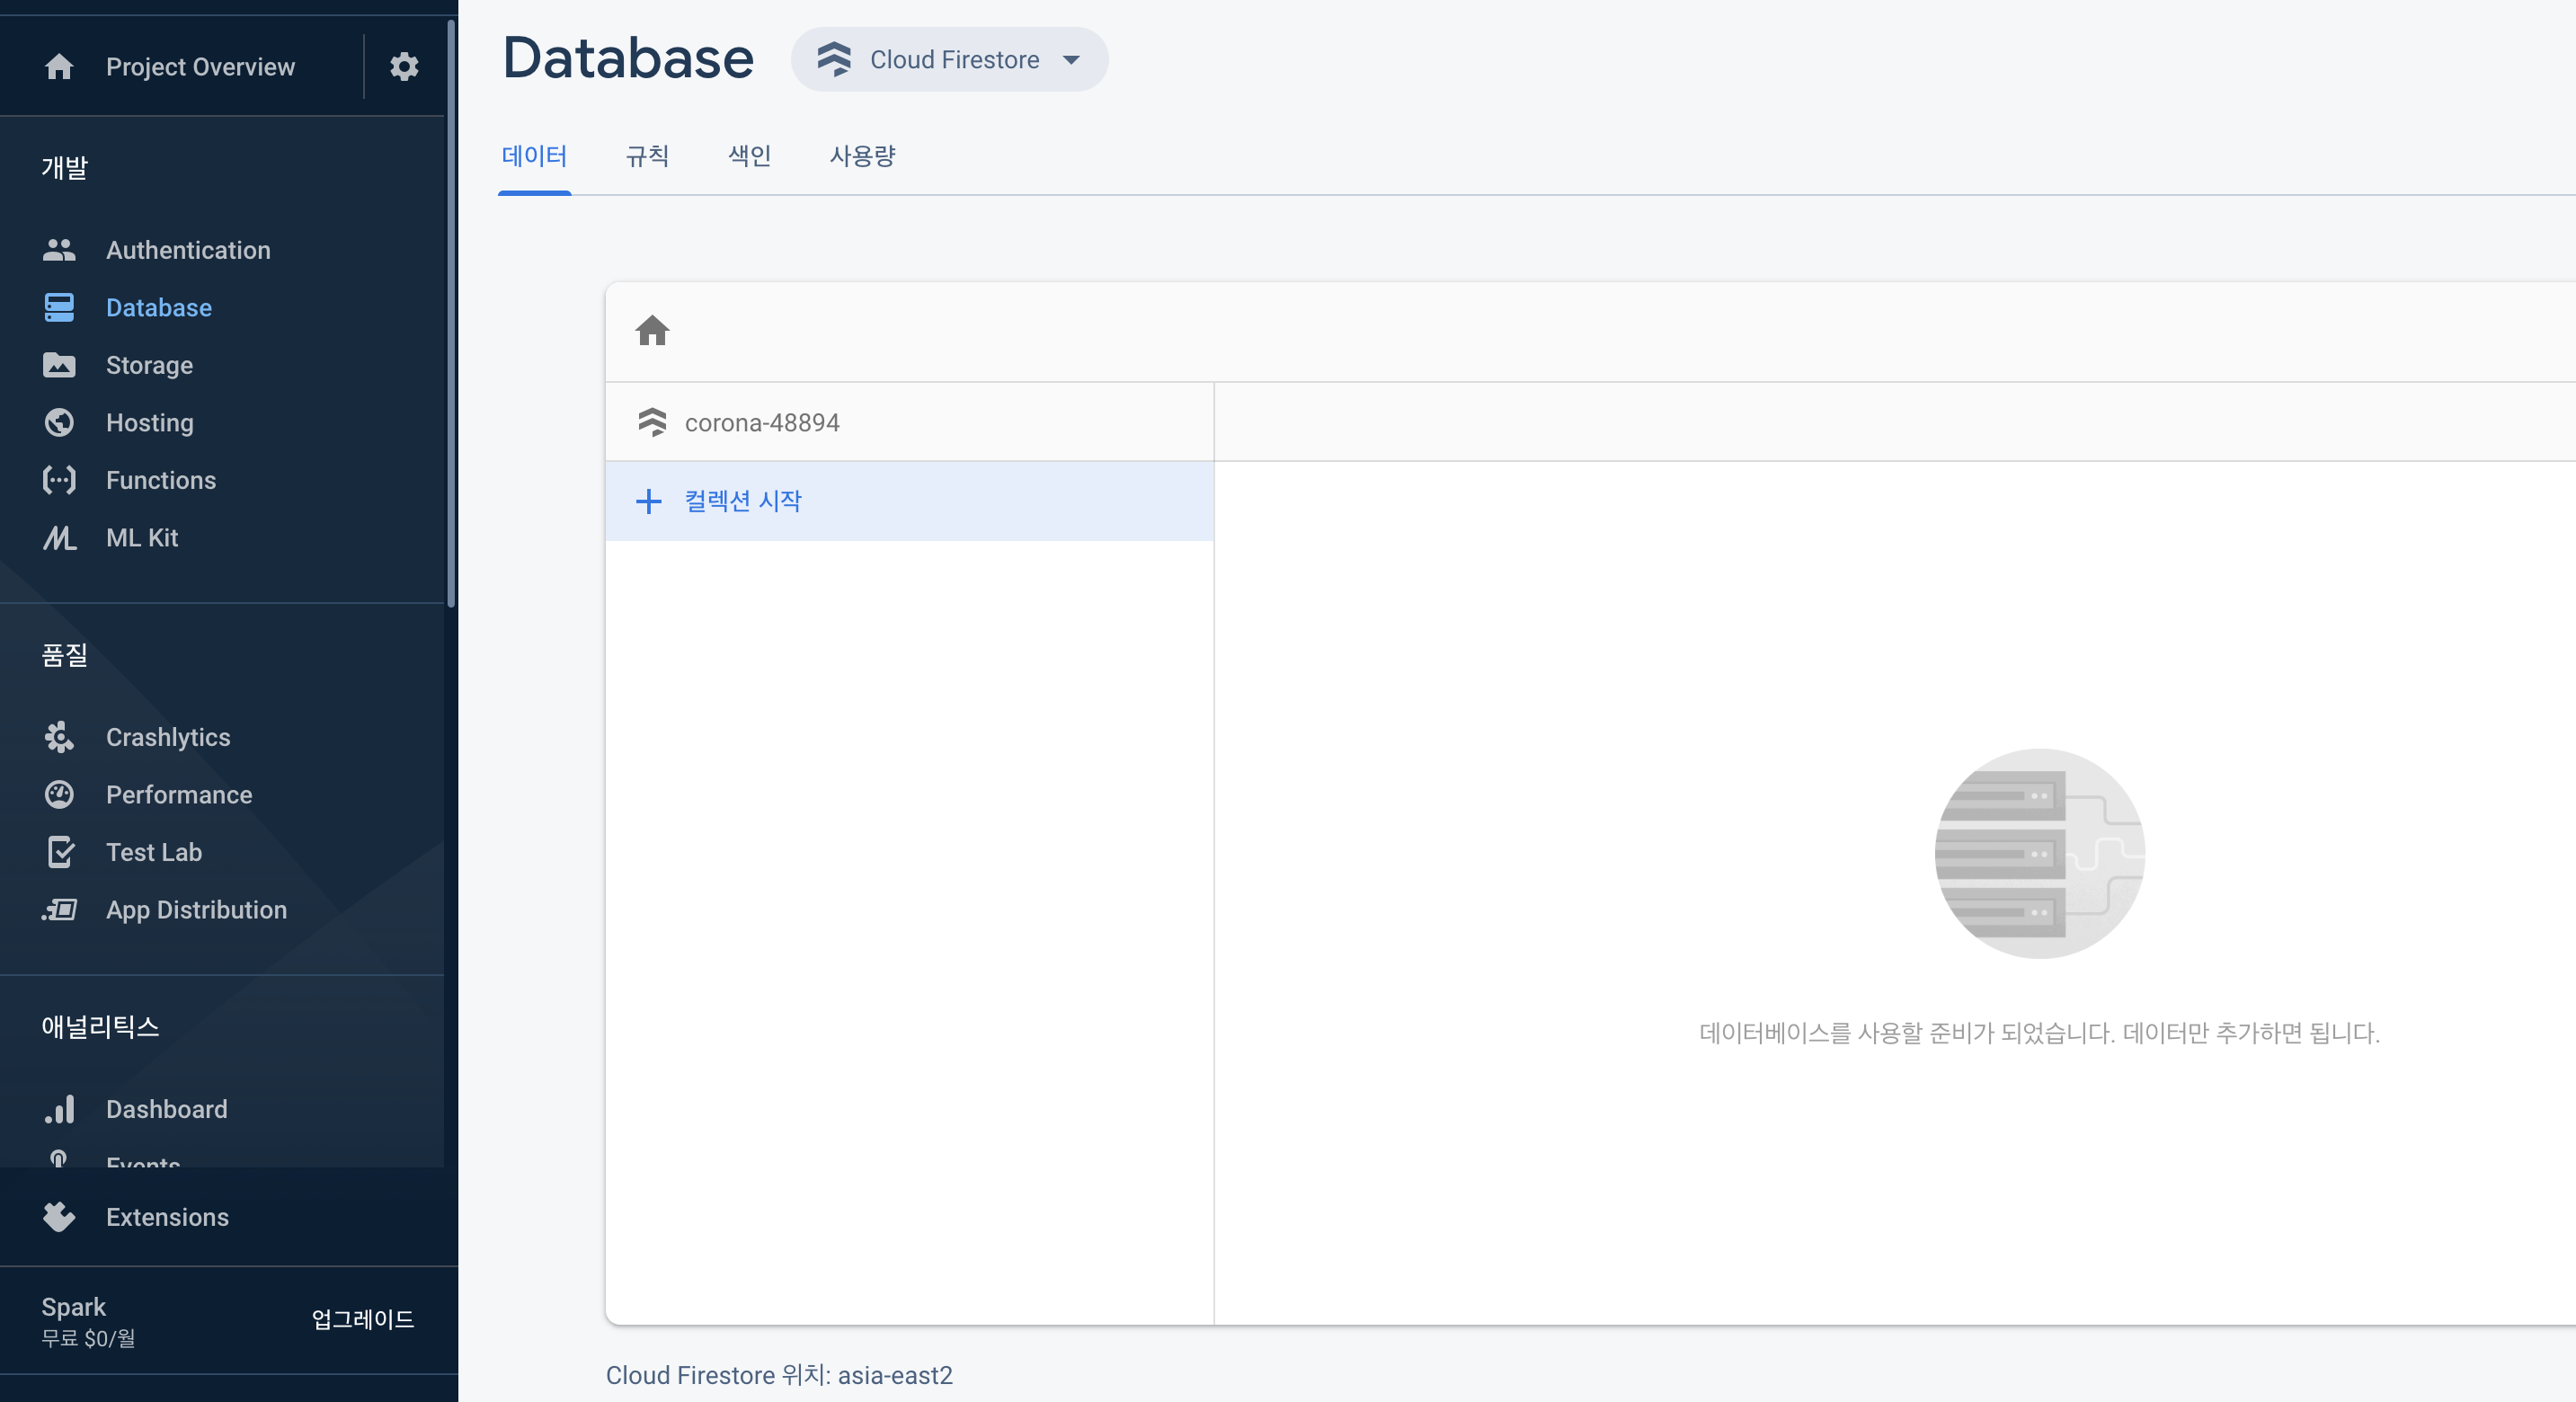Select corona-48894 database root
Viewport: 2576px width, 1402px height.
pyautogui.click(x=761, y=423)
